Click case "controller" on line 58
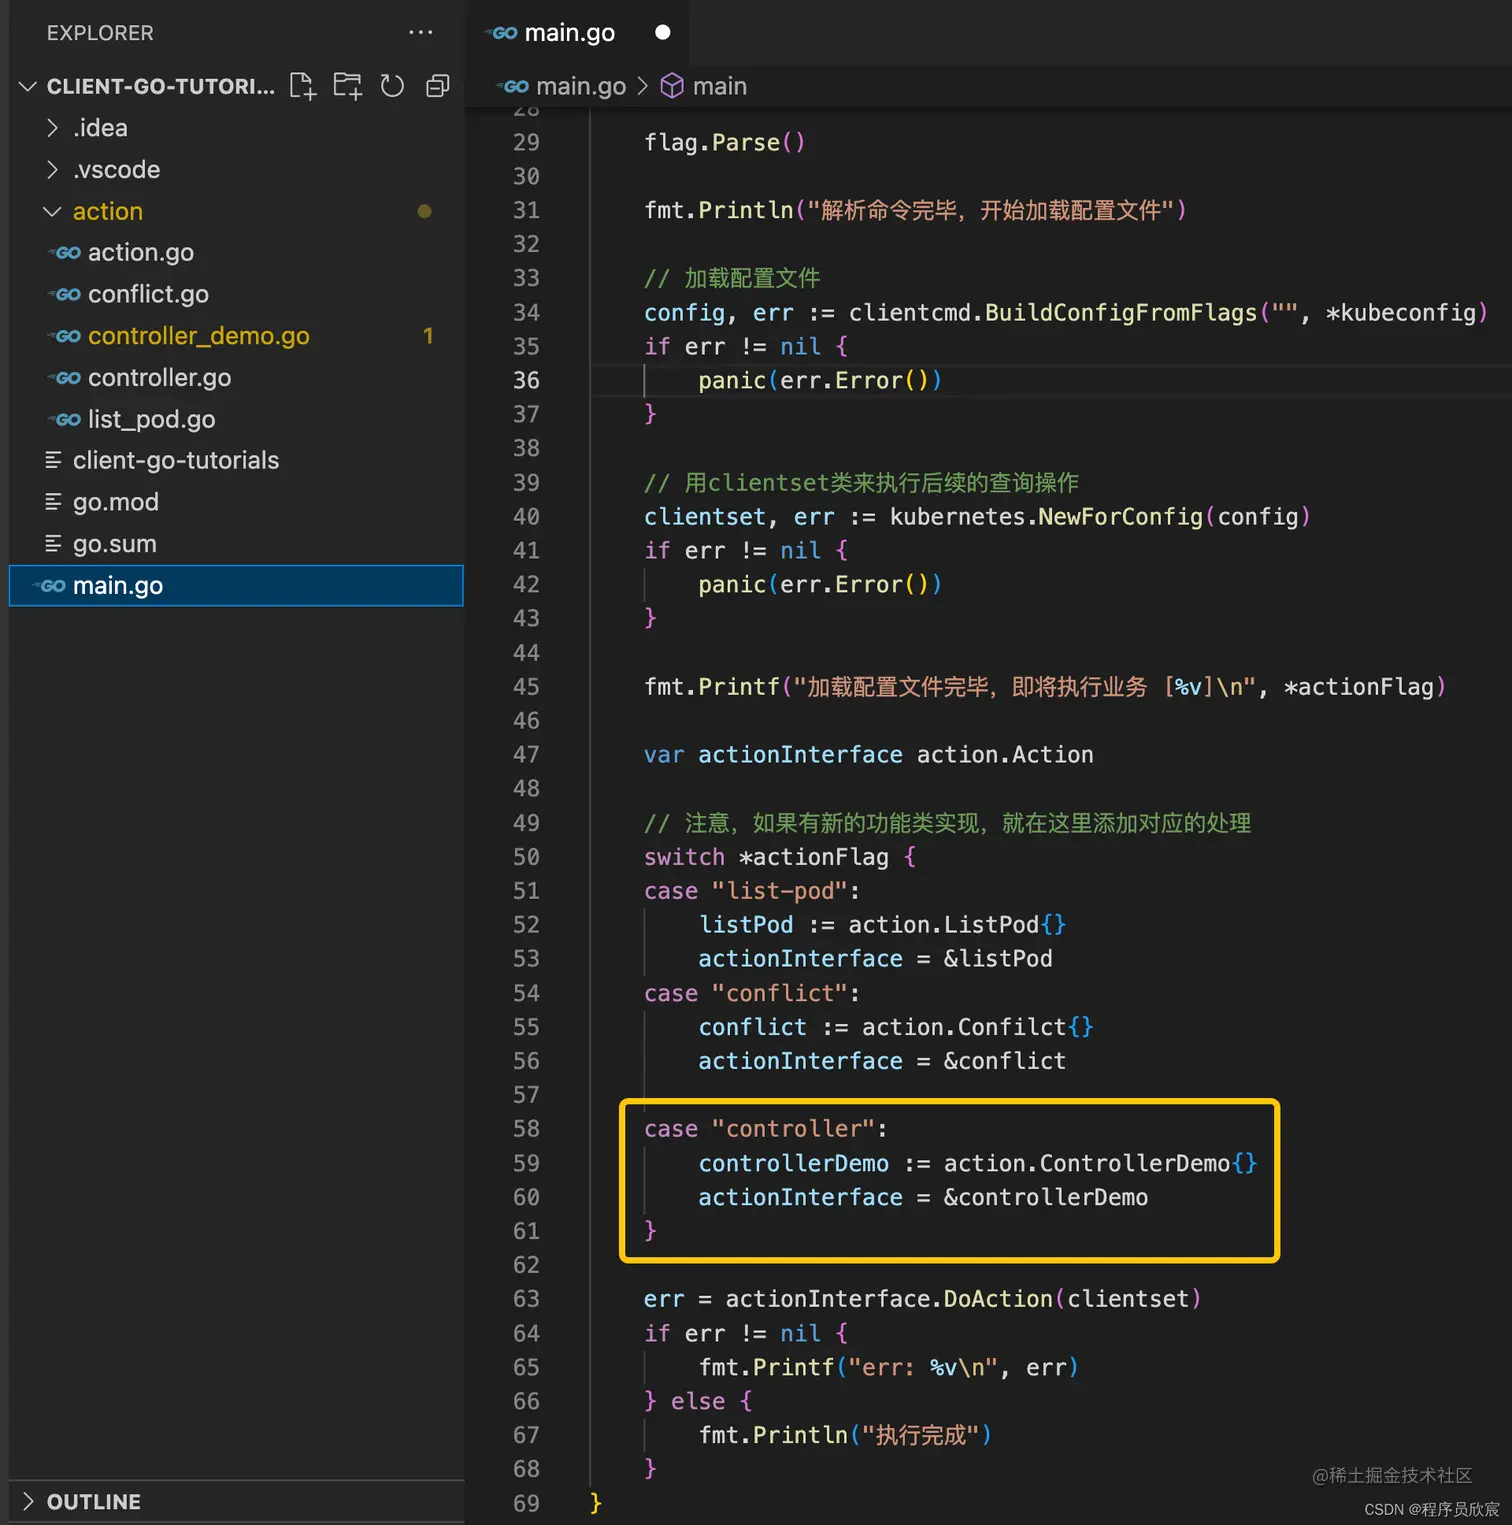 [766, 1129]
